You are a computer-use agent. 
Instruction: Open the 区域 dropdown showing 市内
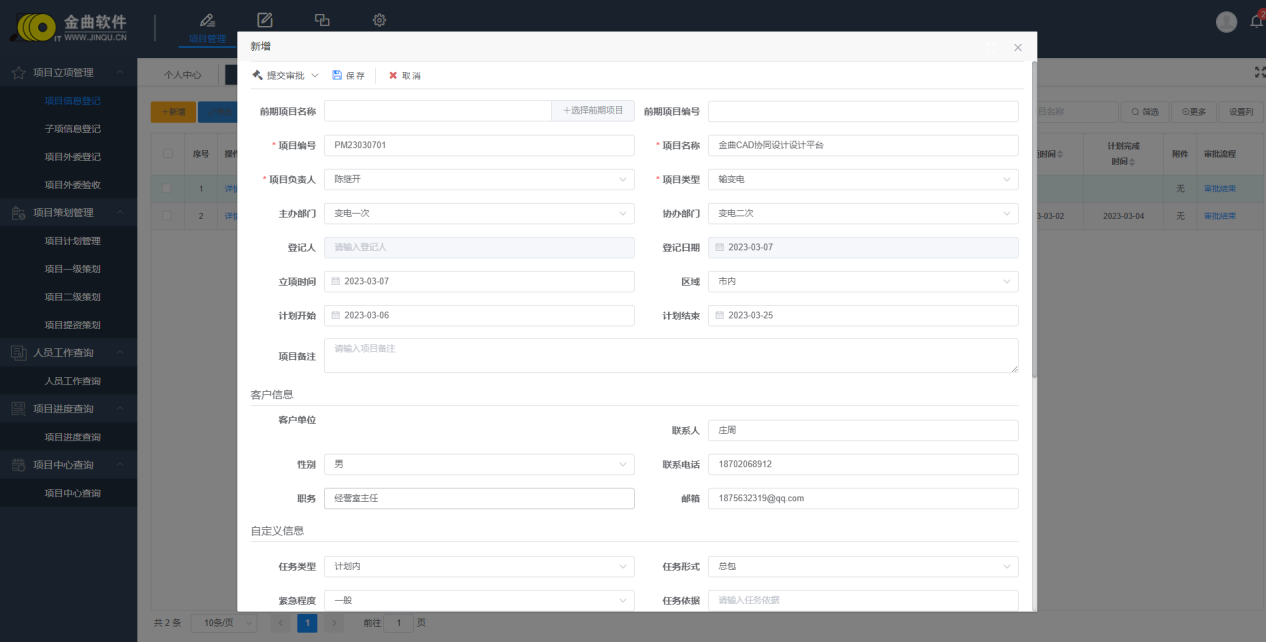pyautogui.click(x=863, y=282)
